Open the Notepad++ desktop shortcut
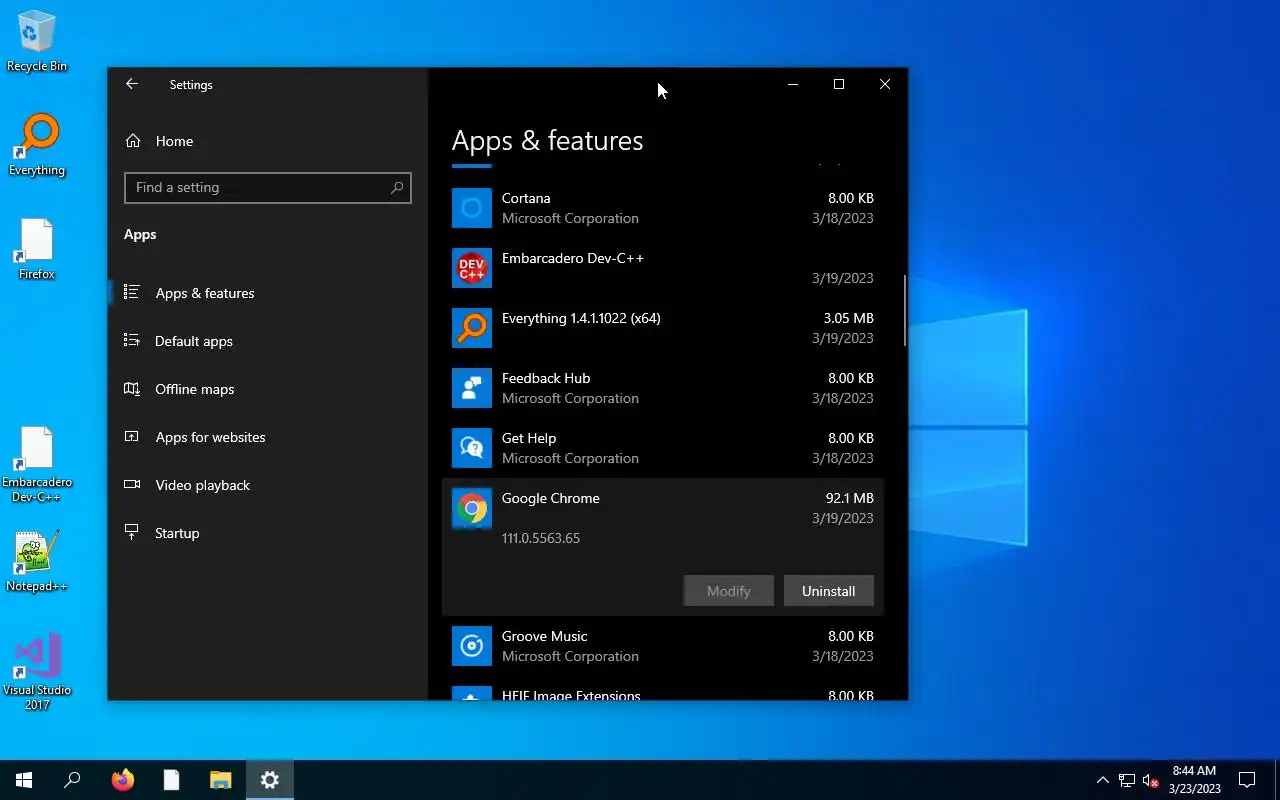Image resolution: width=1280 pixels, height=800 pixels. (37, 561)
